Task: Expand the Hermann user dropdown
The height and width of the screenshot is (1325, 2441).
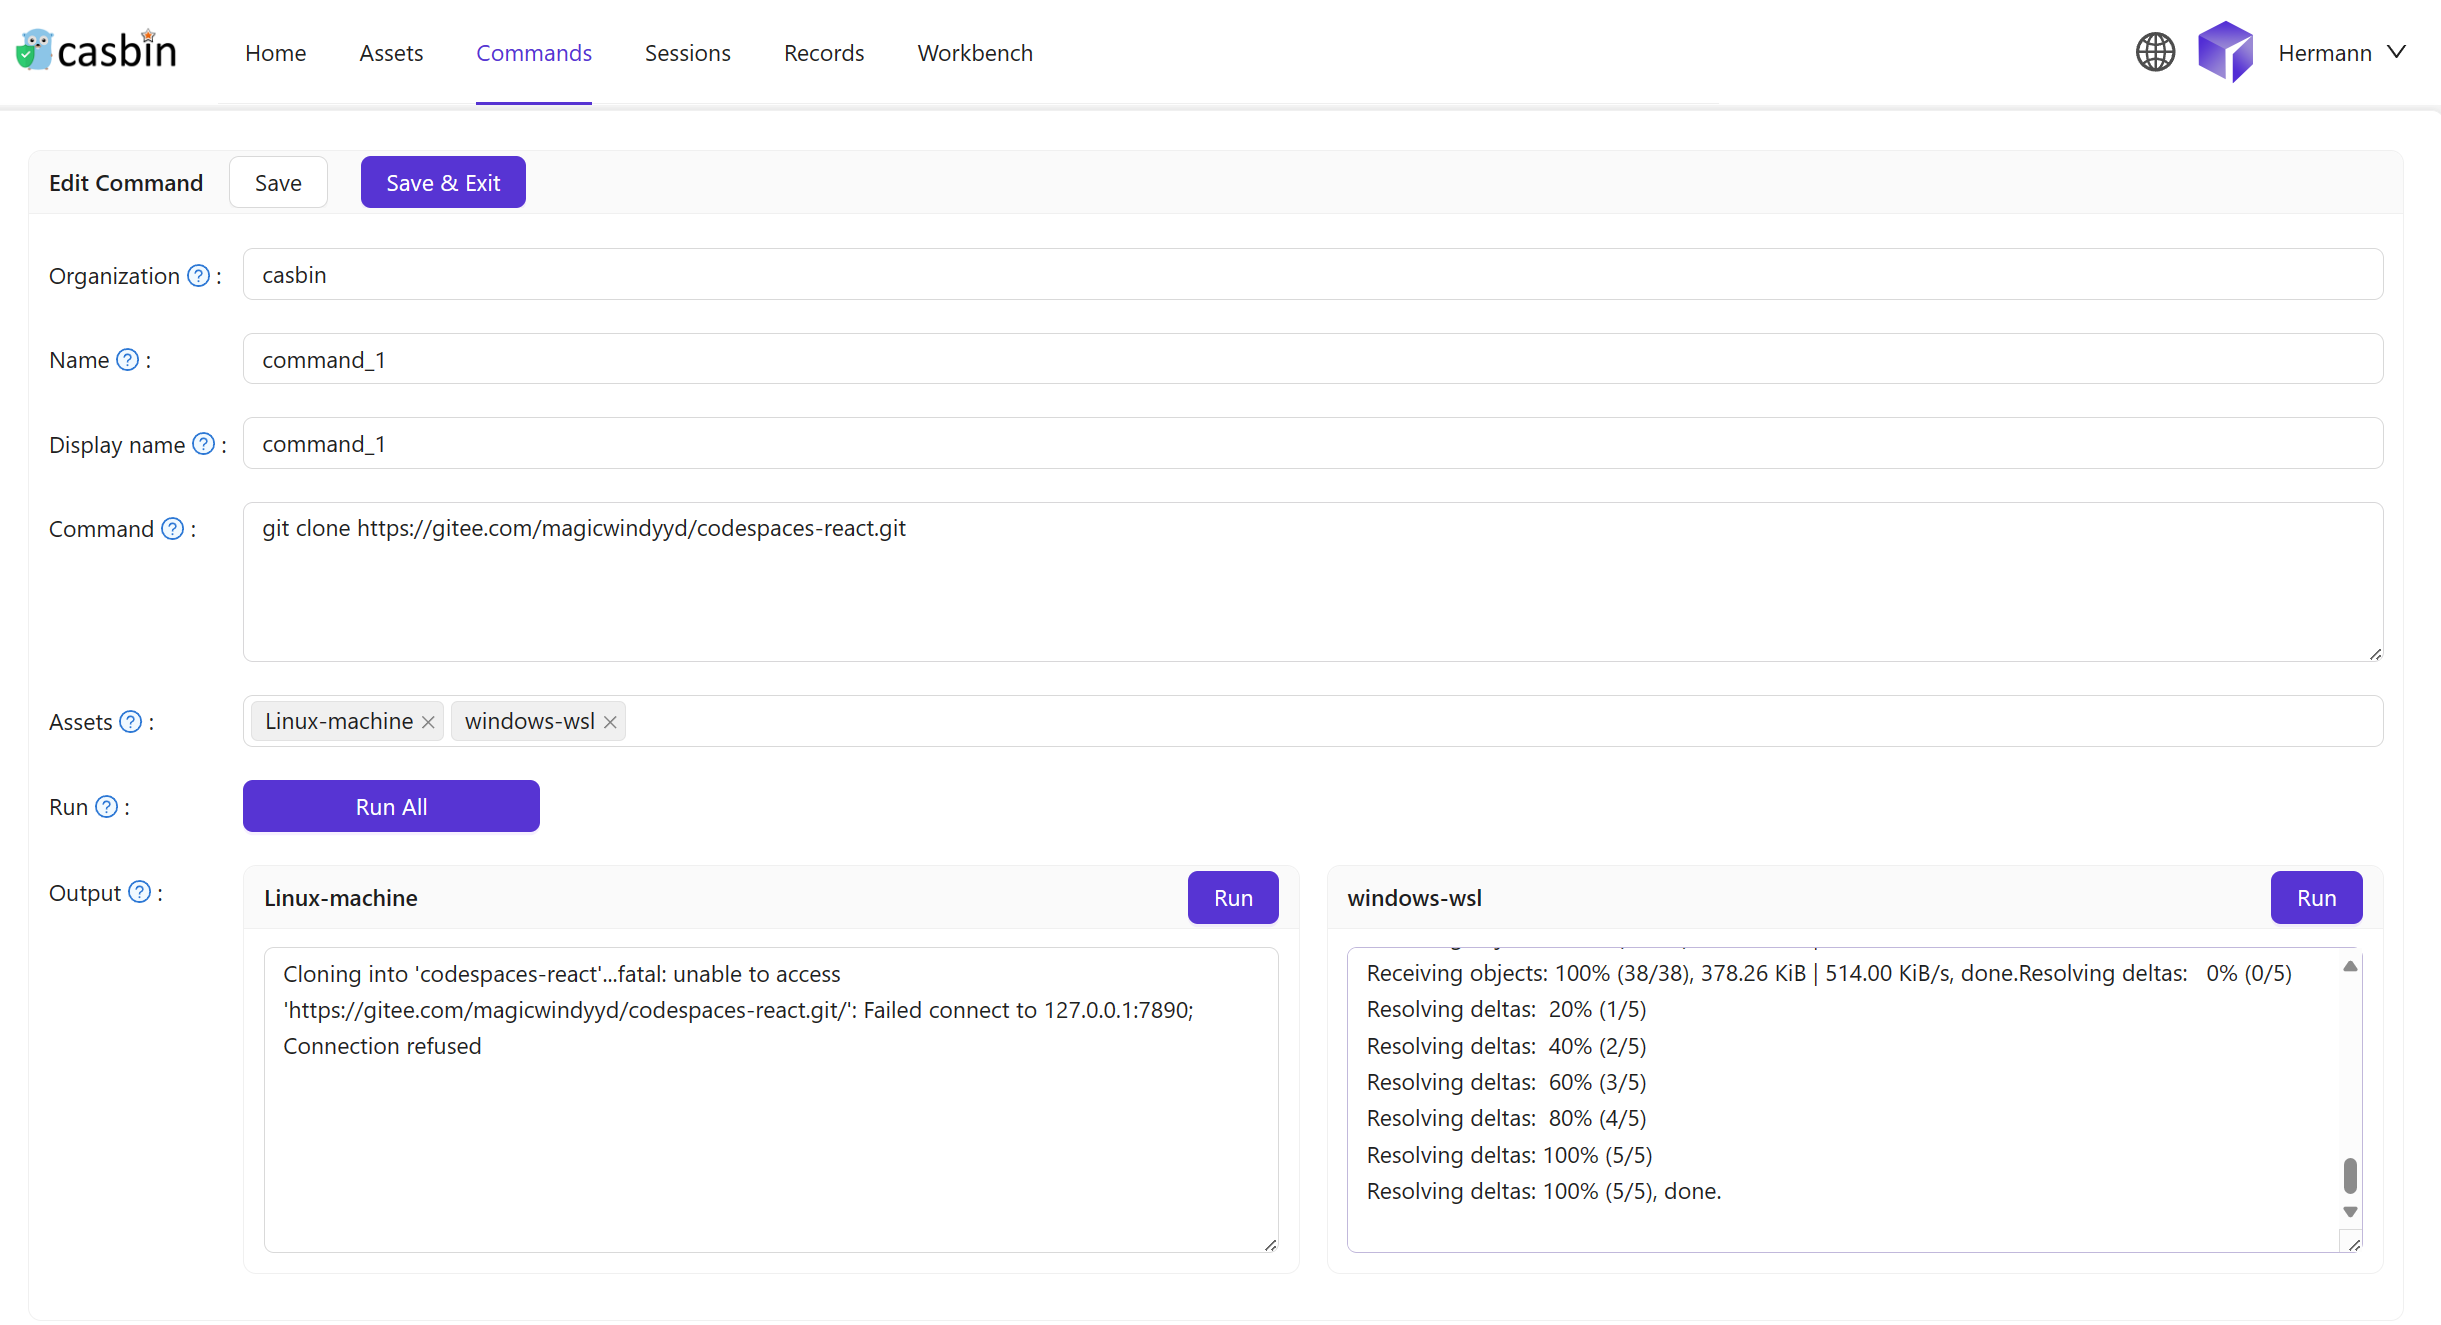Action: 2340,52
